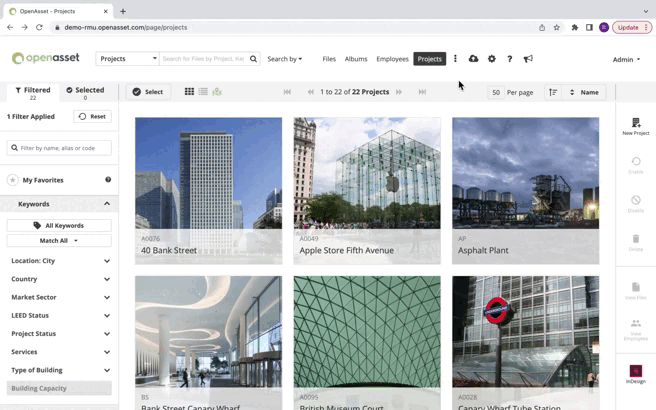This screenshot has width=656, height=410.
Task: Click the All Keywords button
Action: tap(59, 226)
